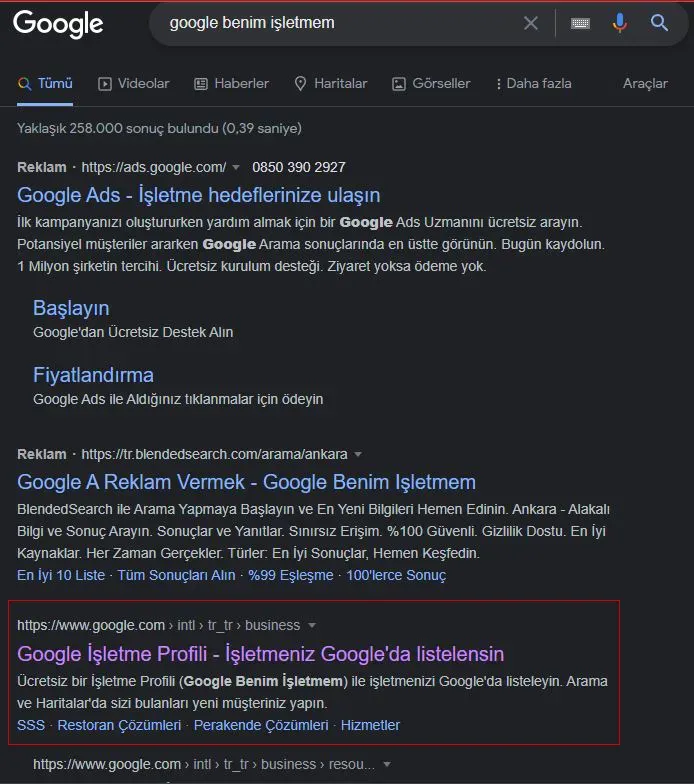694x784 pixels.
Task: Click the https://ads.google.com/ ad URL
Action: [154, 167]
